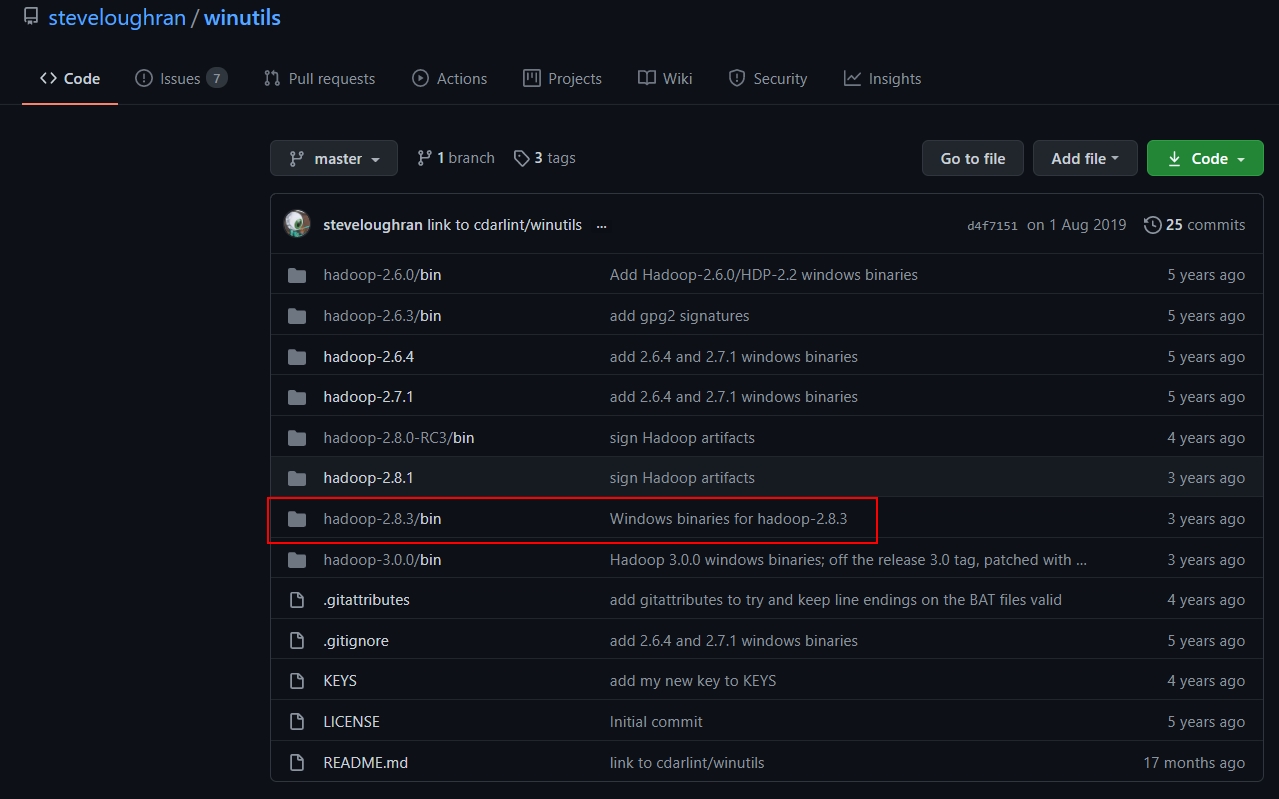Switch to the Code tab
Viewport: 1279px width, 799px height.
tap(69, 78)
